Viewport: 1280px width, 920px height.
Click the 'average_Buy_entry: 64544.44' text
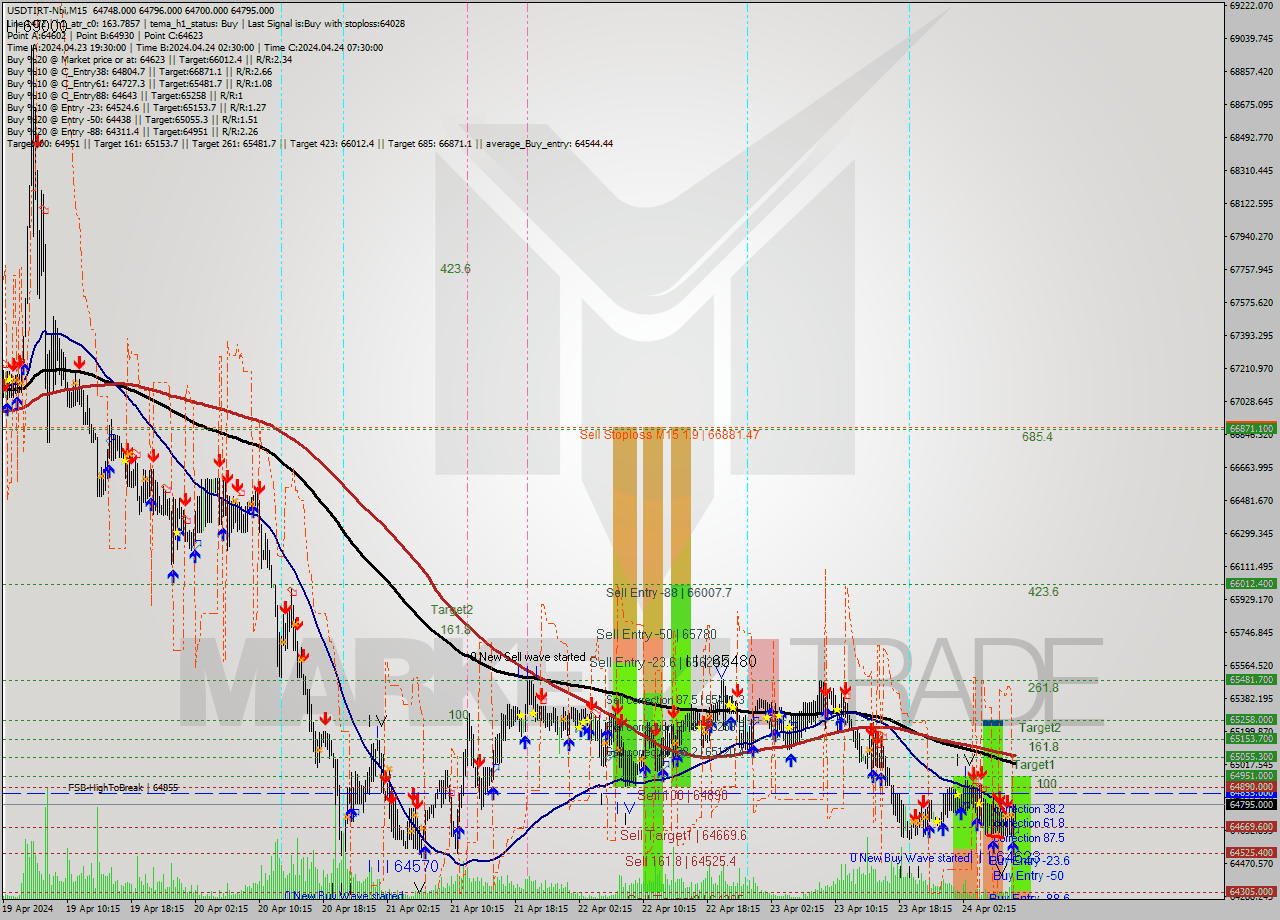pos(550,143)
